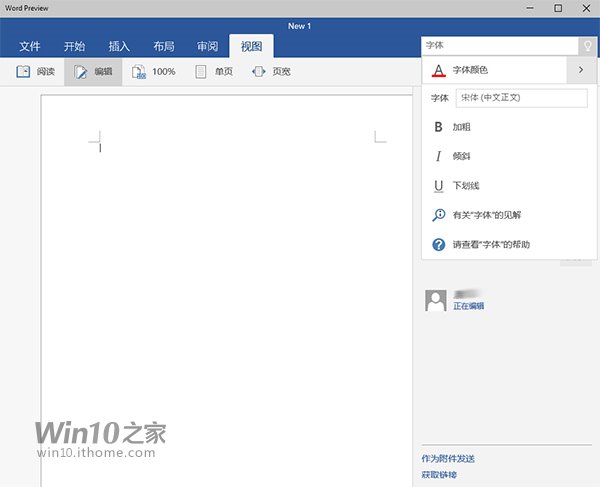This screenshot has width=600, height=487.
Task: Click the 正在编辑 status link
Action: click(468, 306)
